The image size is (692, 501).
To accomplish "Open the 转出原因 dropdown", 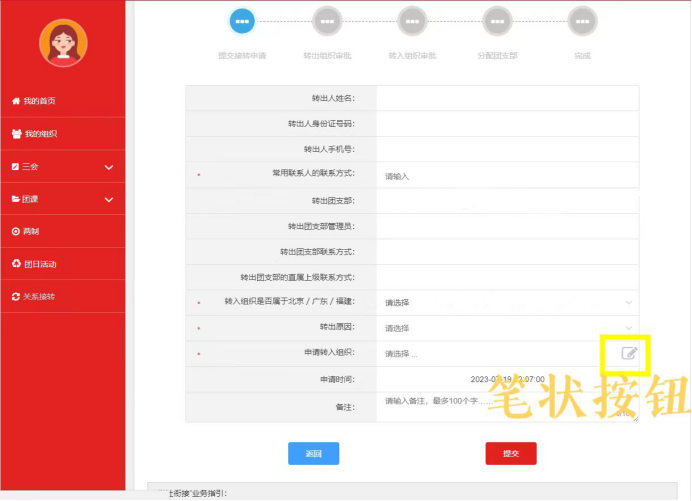I will click(507, 328).
